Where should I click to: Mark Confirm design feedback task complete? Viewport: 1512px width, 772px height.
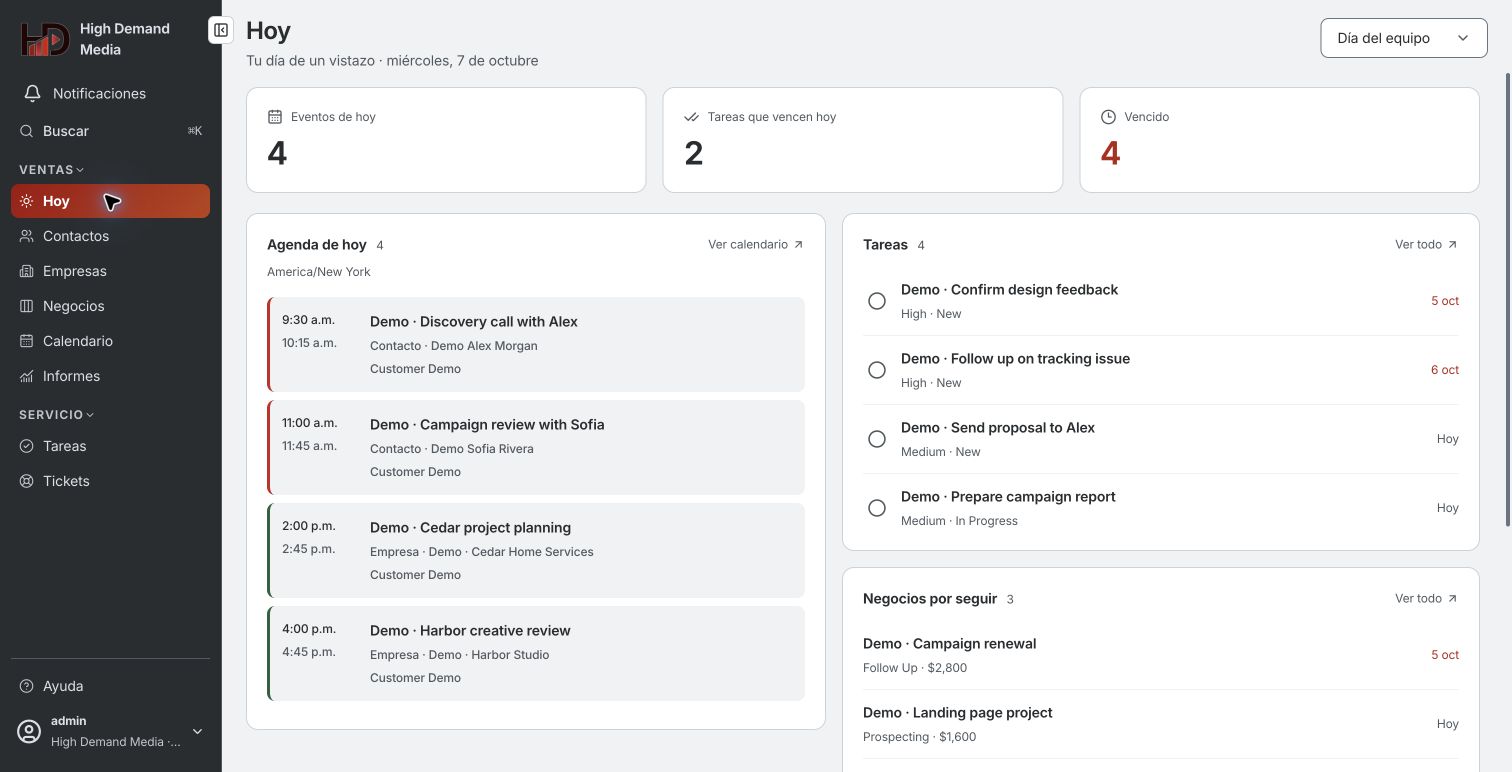pos(877,301)
